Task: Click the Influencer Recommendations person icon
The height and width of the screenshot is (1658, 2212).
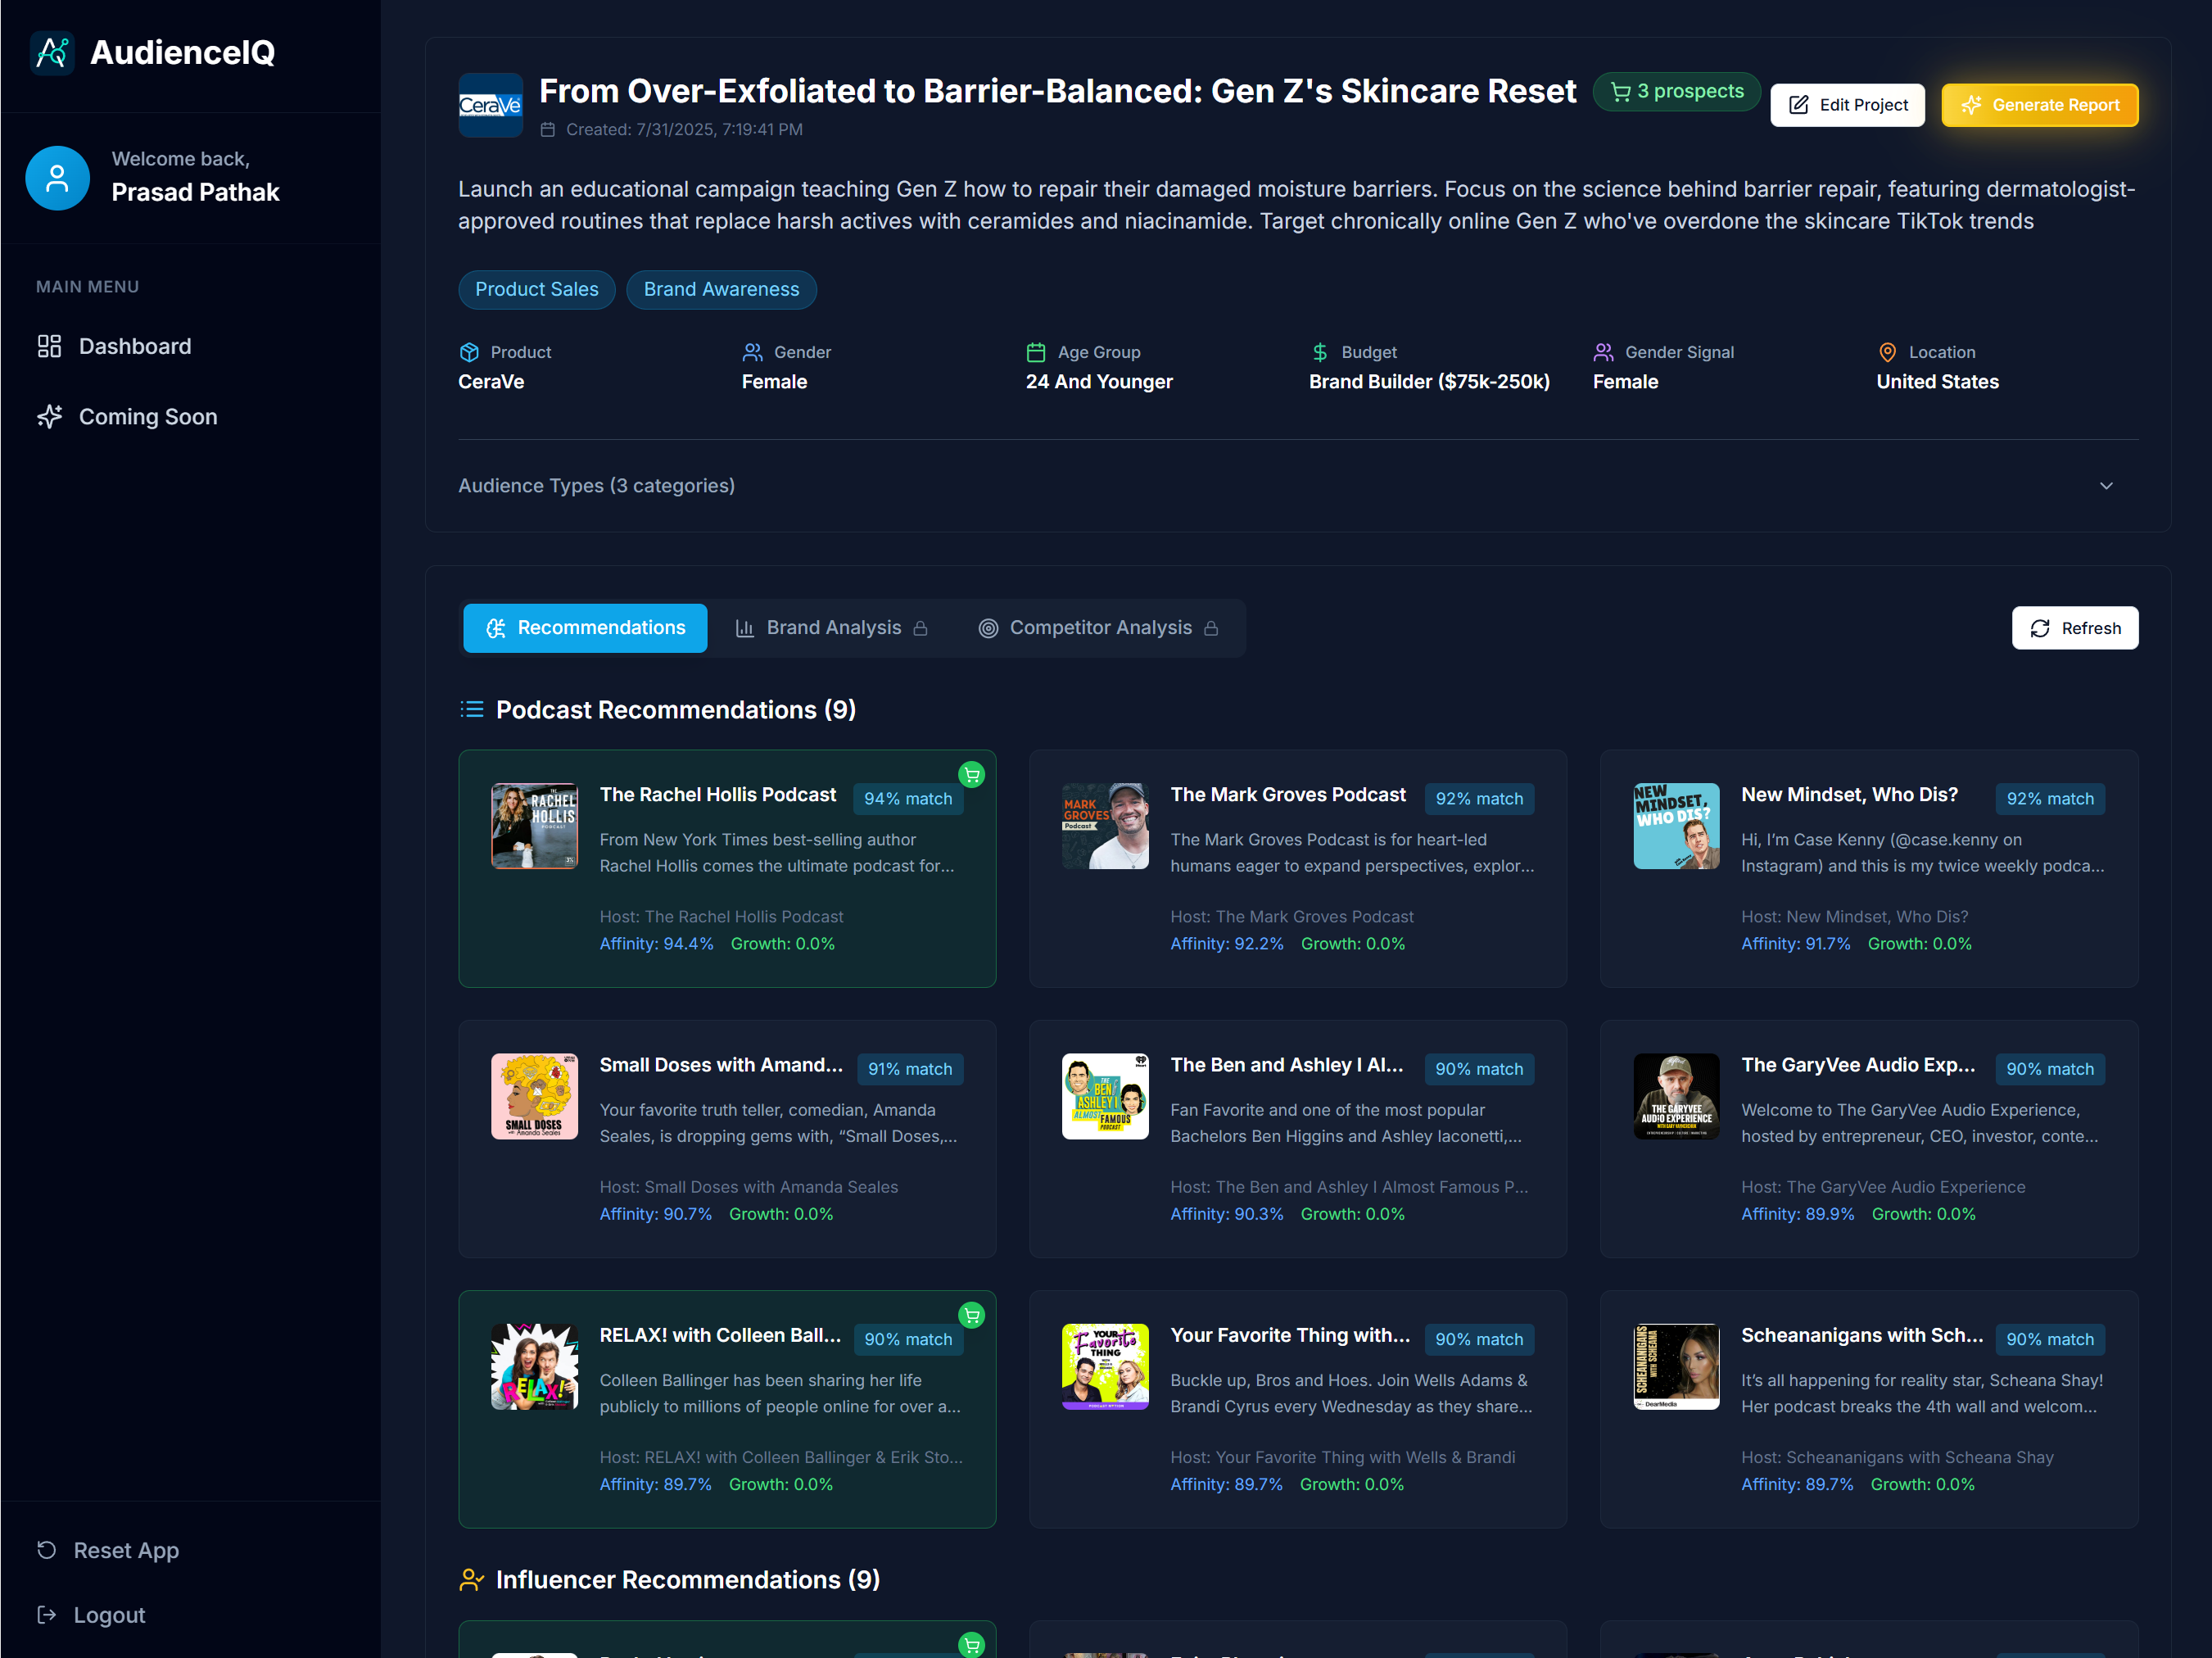Action: [471, 1579]
